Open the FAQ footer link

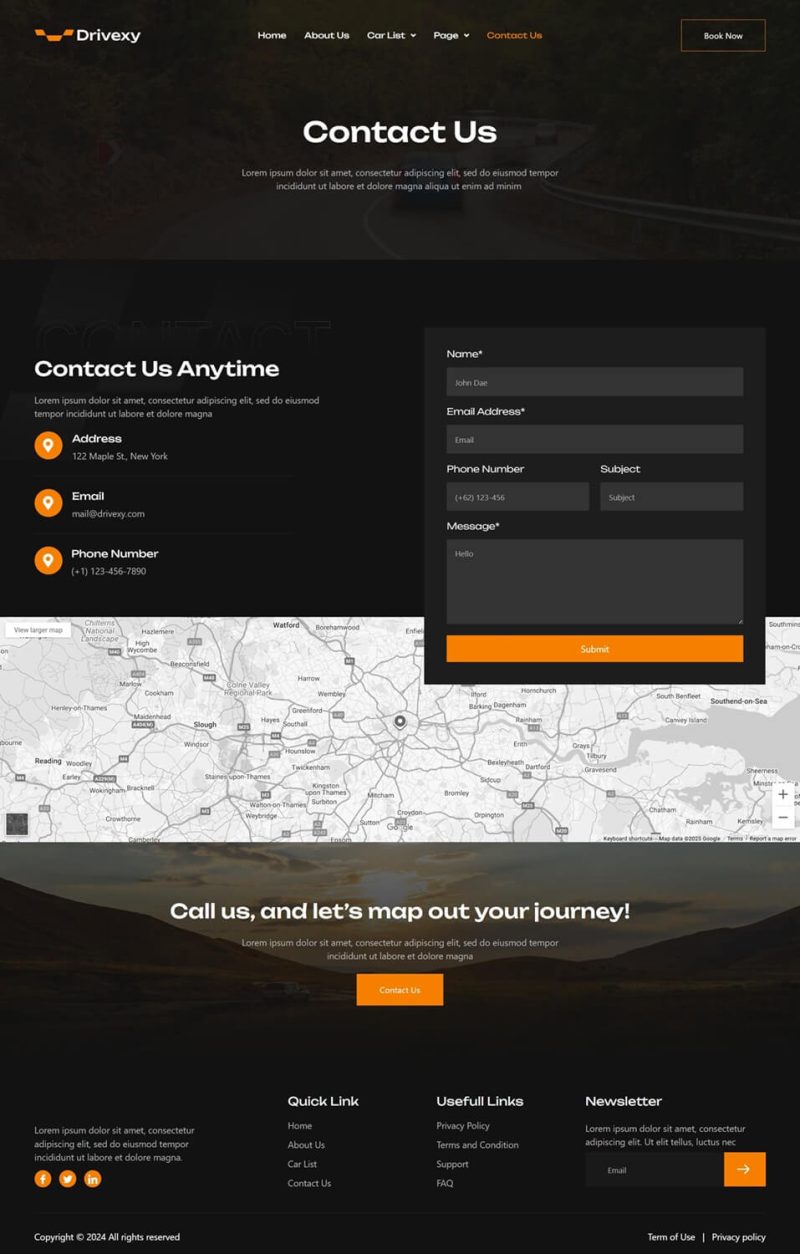tap(445, 1183)
